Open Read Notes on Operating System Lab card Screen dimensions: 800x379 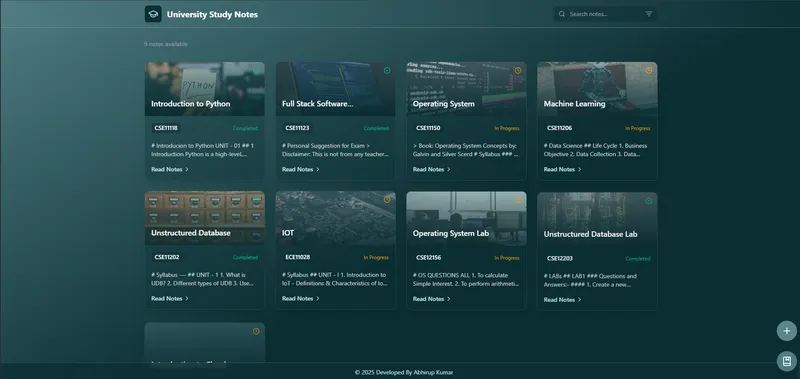(432, 299)
